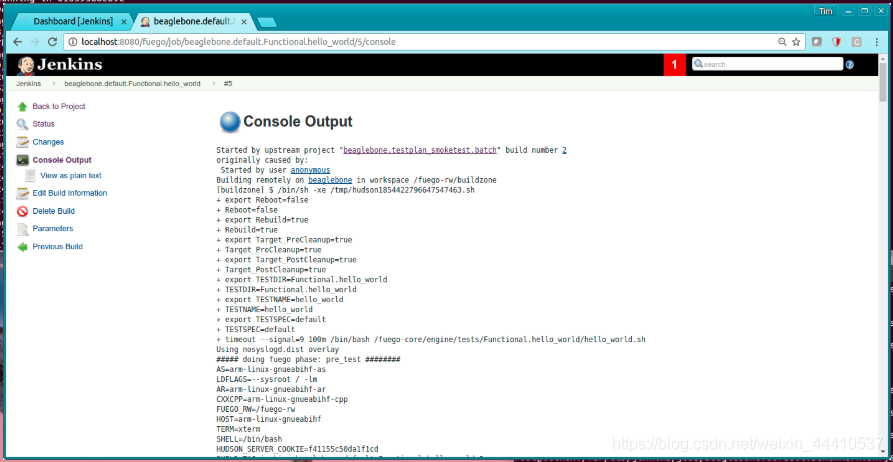Click the #5 build breadcrumb
893x462 pixels.
pos(228,84)
